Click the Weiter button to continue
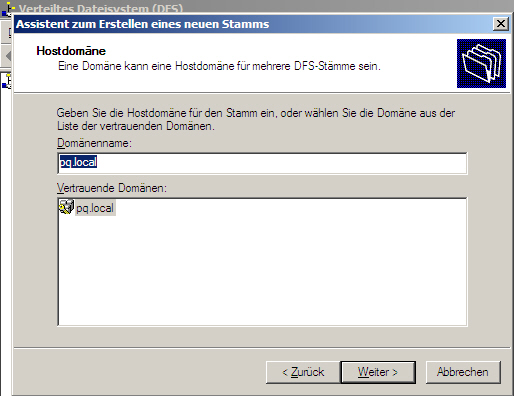 click(x=378, y=372)
